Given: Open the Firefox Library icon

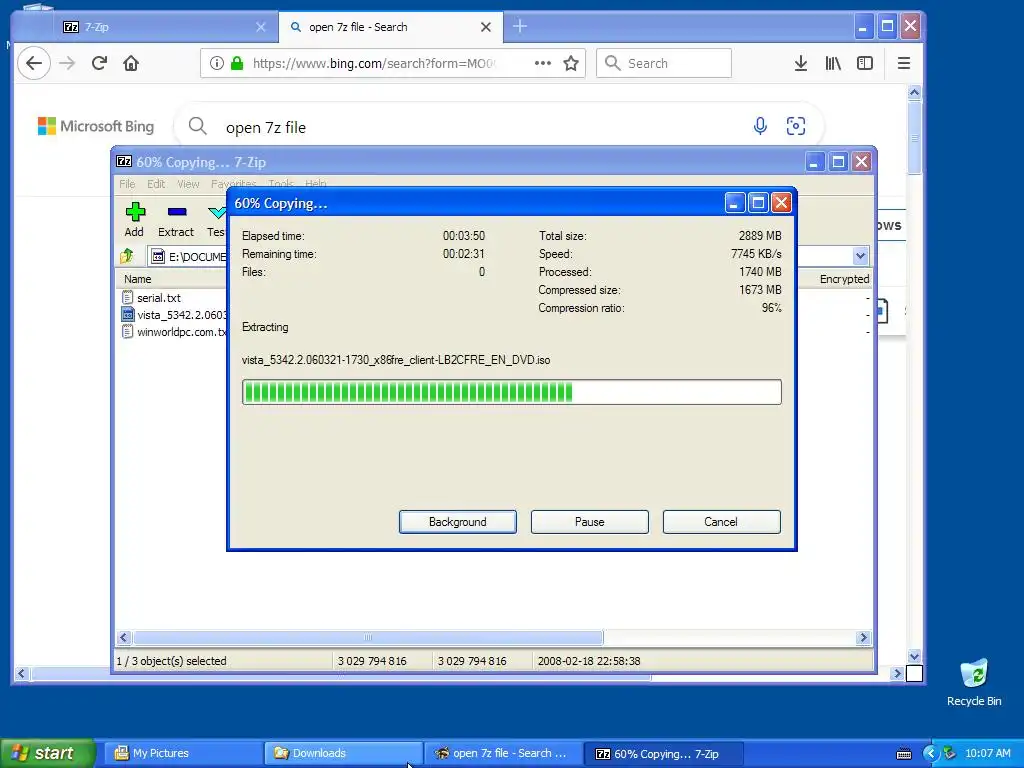Looking at the screenshot, I should 833,63.
